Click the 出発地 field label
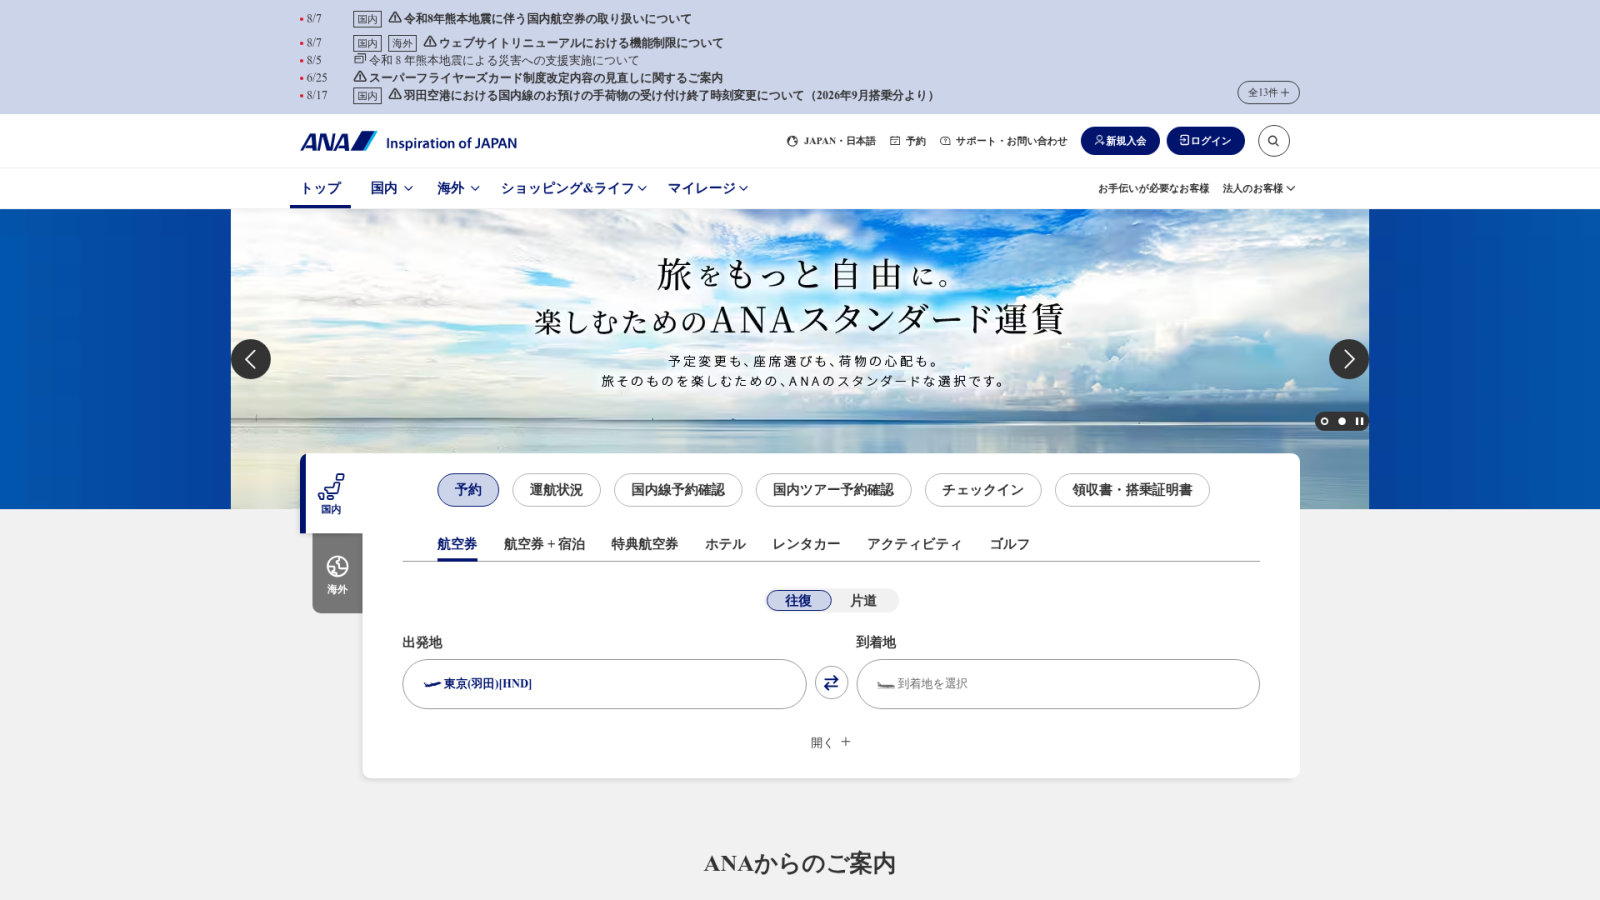Screen dimensions: 1600x900 point(422,642)
